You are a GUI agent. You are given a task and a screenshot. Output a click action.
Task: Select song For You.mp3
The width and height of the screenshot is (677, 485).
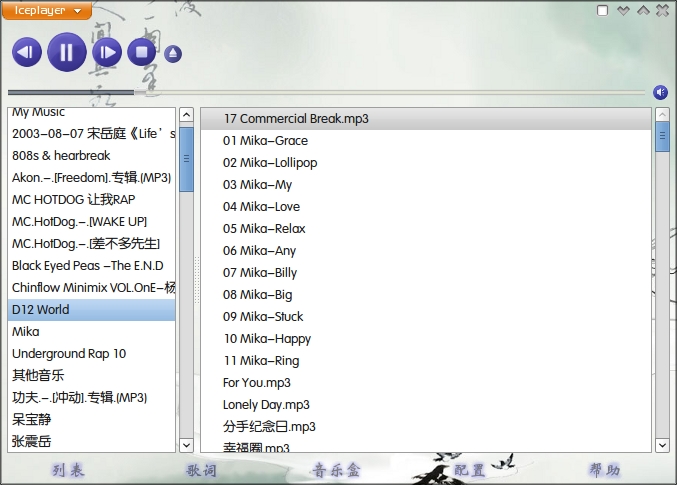[x=426, y=383]
